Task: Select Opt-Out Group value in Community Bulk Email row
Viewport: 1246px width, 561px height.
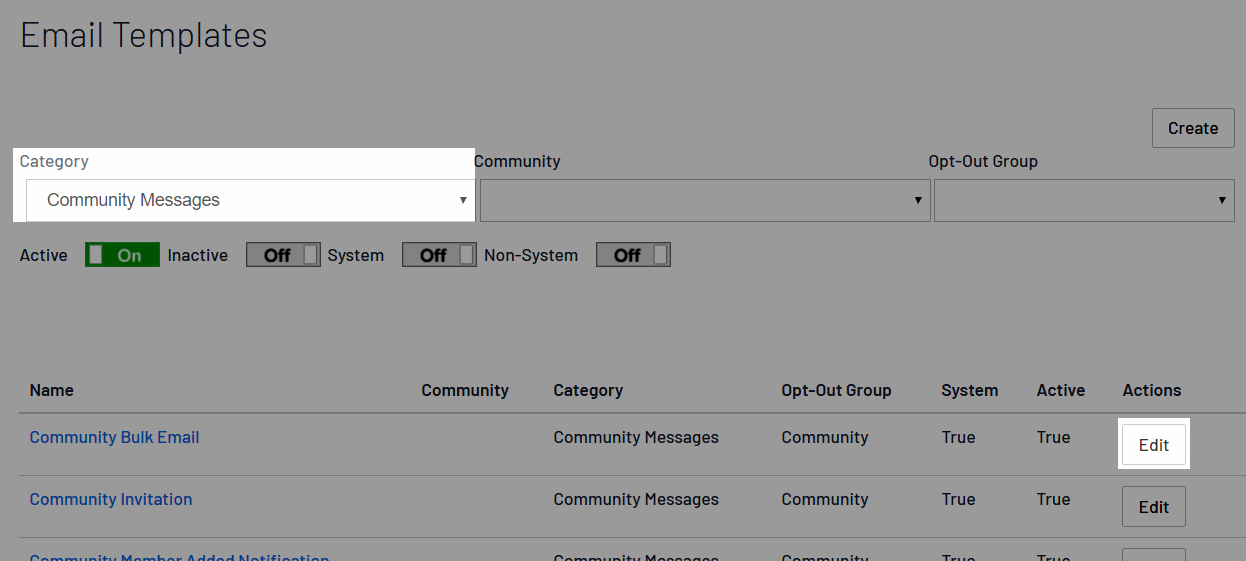Action: click(x=825, y=437)
